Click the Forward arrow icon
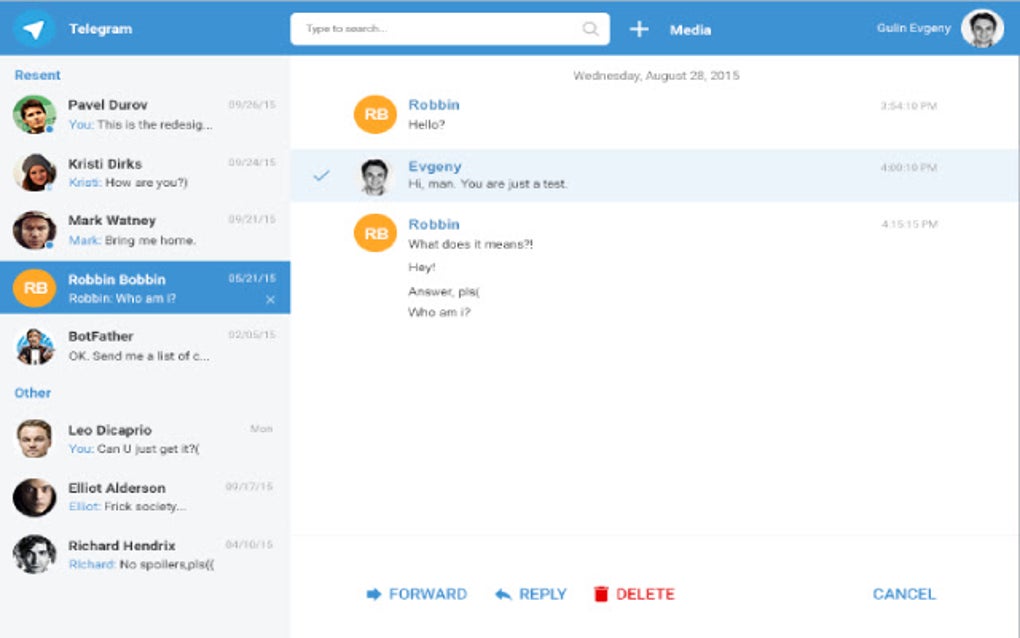 click(373, 594)
